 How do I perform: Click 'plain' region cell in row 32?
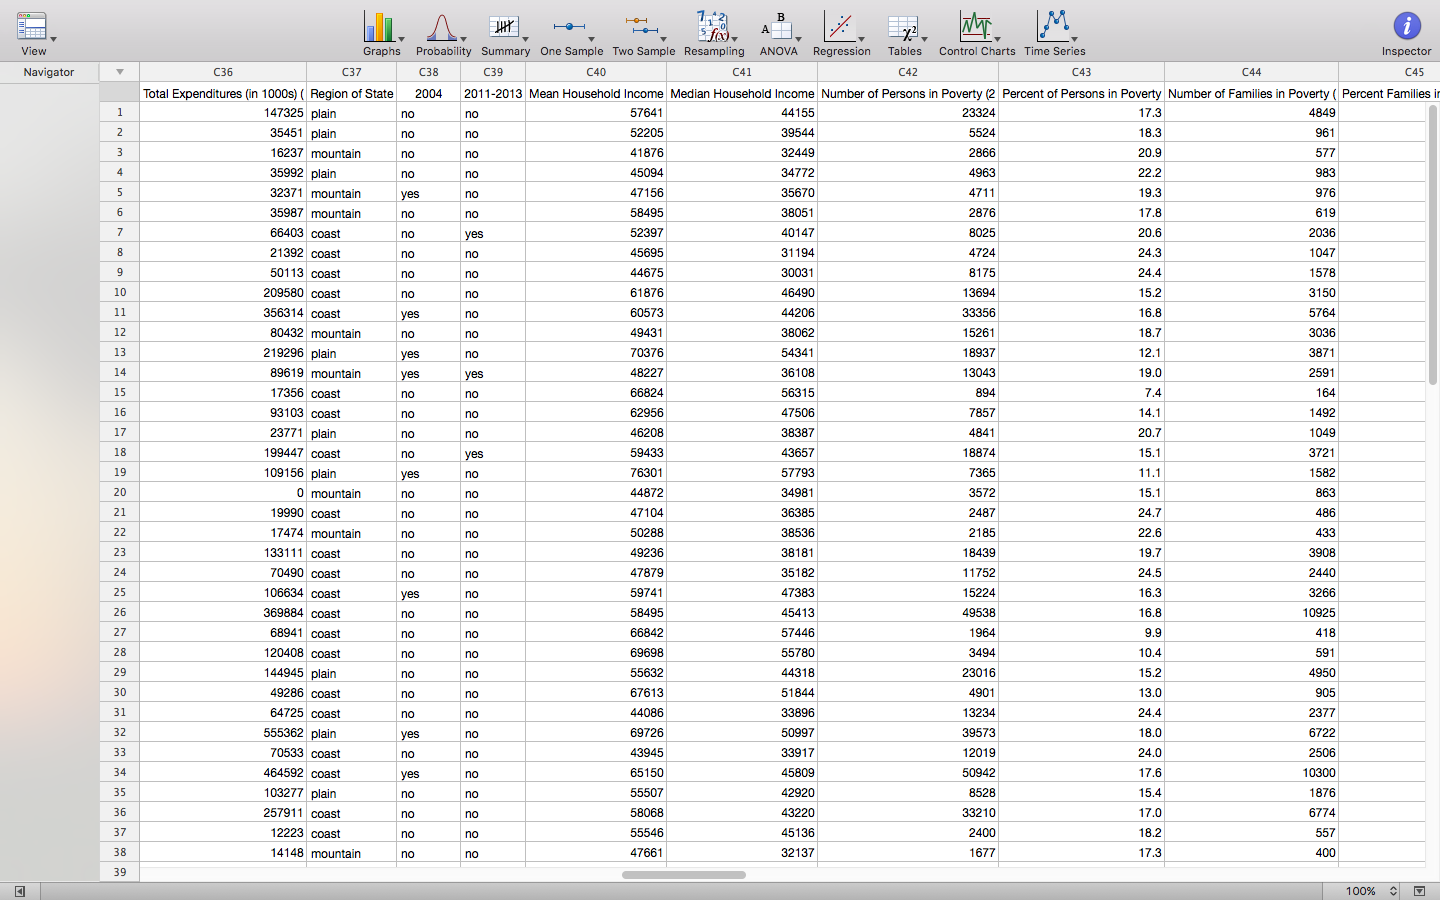[x=352, y=733]
